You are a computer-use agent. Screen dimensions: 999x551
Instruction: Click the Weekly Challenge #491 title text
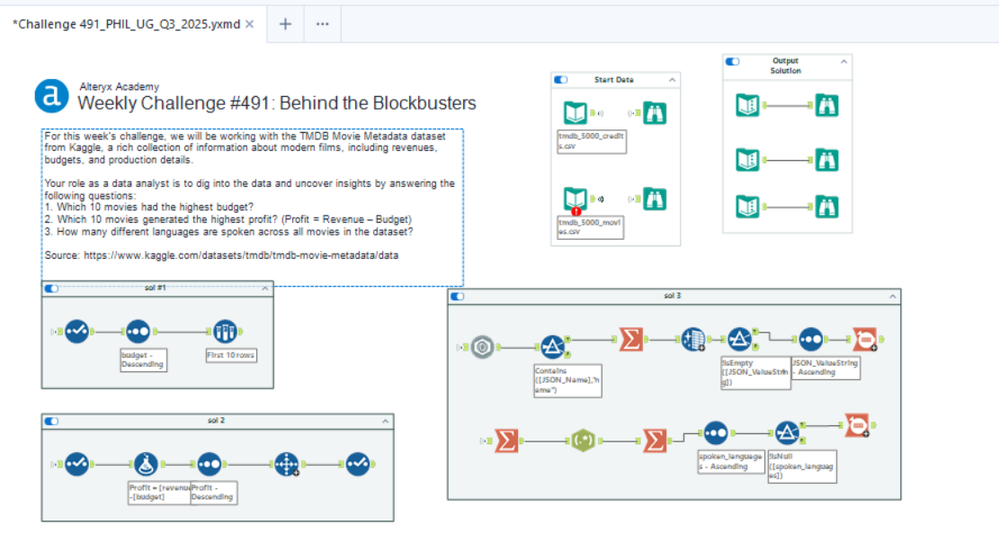coord(277,103)
